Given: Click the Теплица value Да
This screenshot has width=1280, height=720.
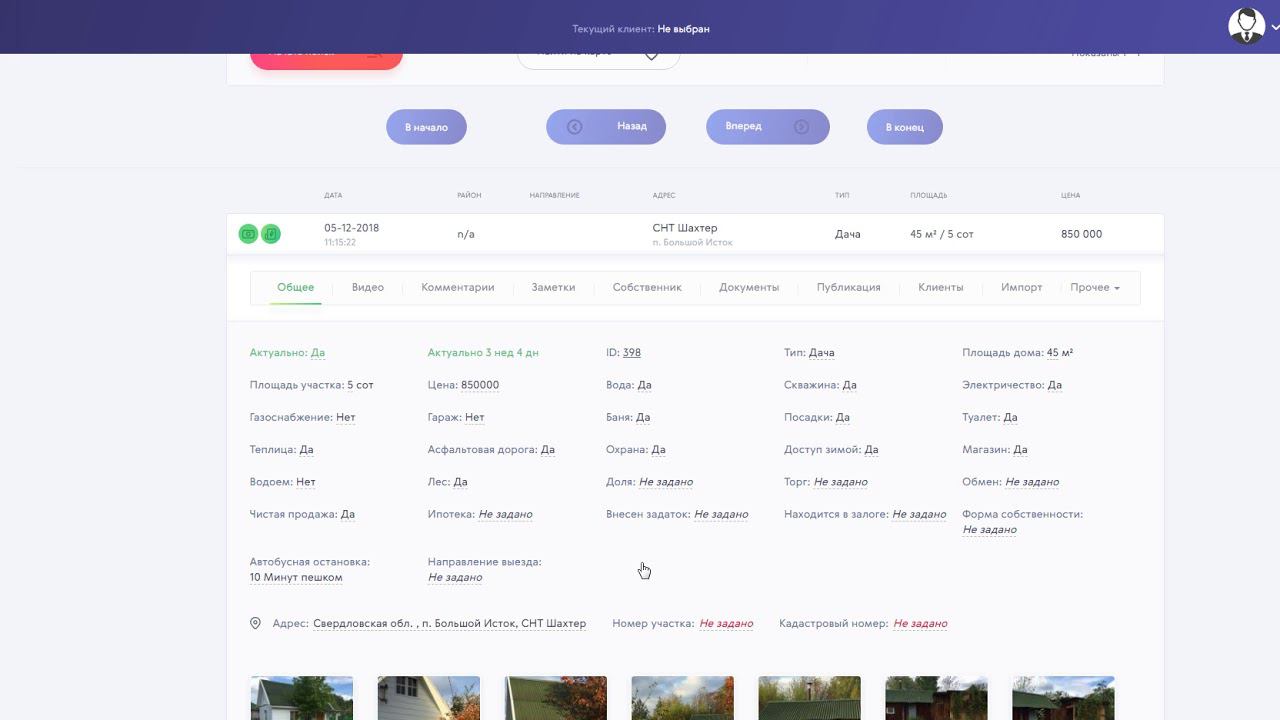Looking at the screenshot, I should click(307, 450).
